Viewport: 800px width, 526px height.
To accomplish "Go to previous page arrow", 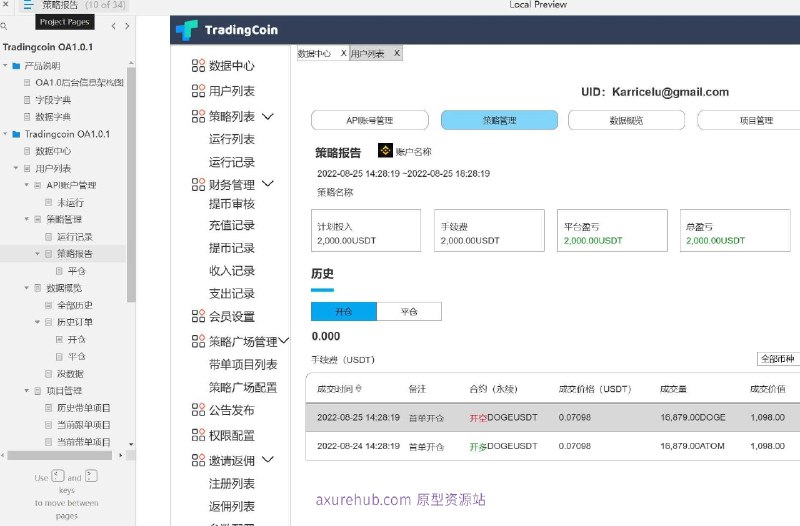I will point(114,26).
